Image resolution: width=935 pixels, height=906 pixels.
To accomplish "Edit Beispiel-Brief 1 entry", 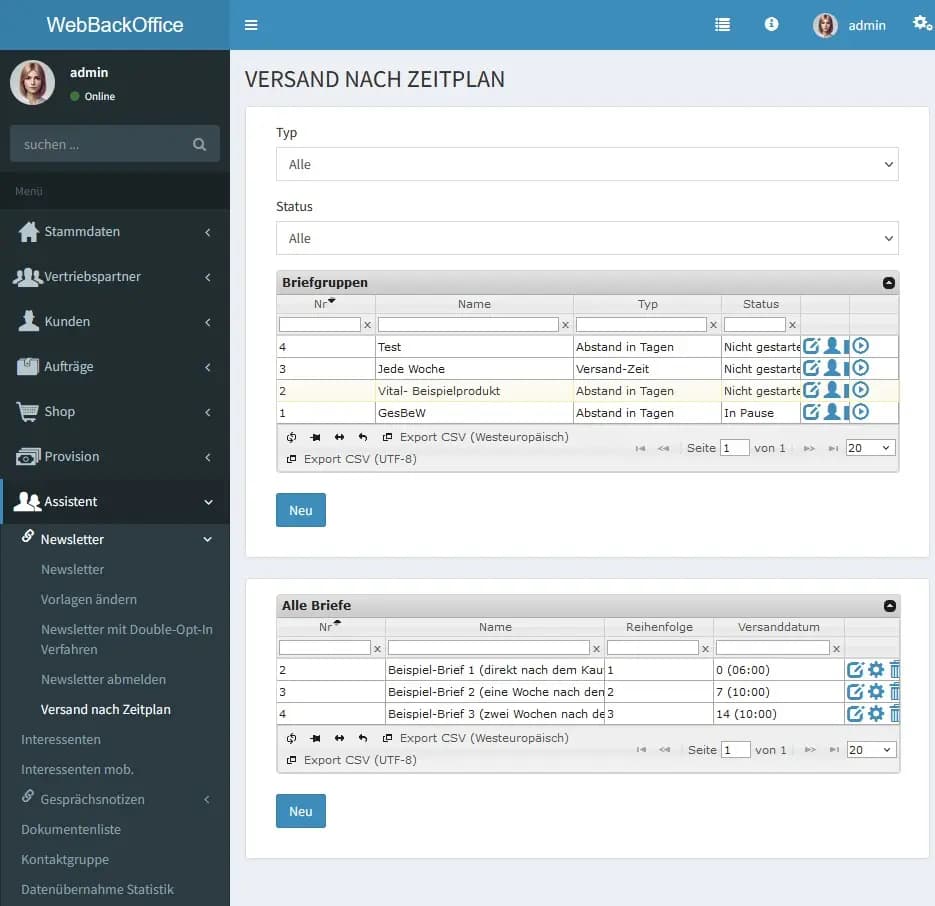I will click(855, 670).
